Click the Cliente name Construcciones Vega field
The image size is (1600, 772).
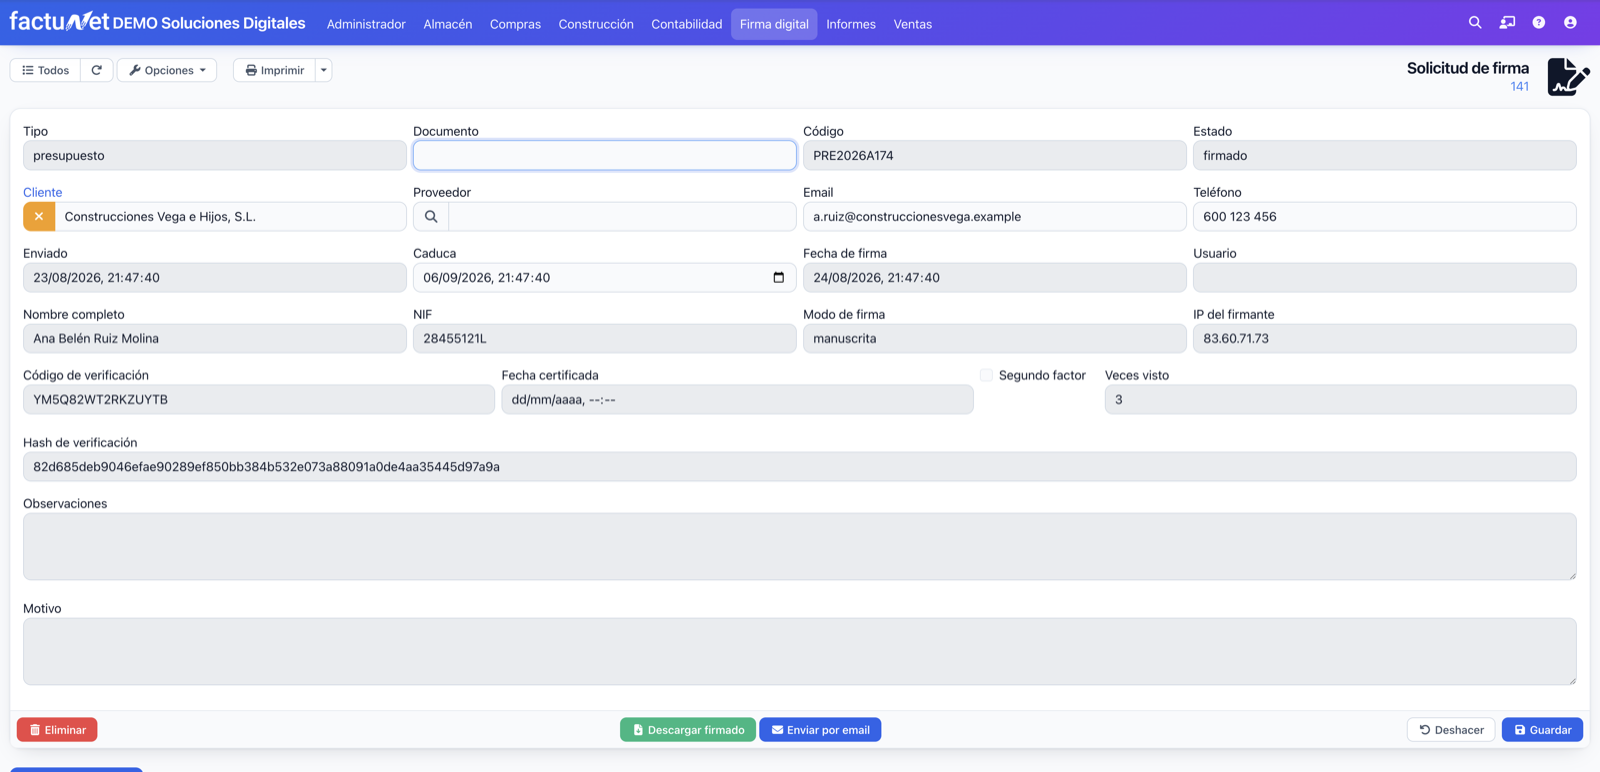point(231,217)
